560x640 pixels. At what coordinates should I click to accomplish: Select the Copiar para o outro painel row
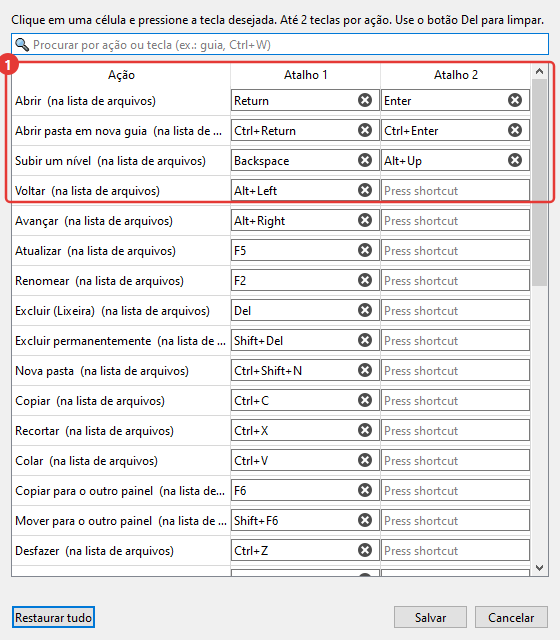point(121,491)
